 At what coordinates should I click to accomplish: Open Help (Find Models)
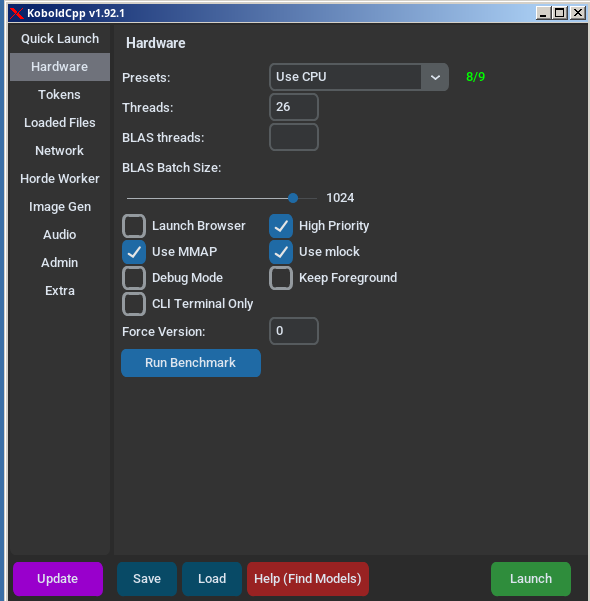pyautogui.click(x=308, y=579)
